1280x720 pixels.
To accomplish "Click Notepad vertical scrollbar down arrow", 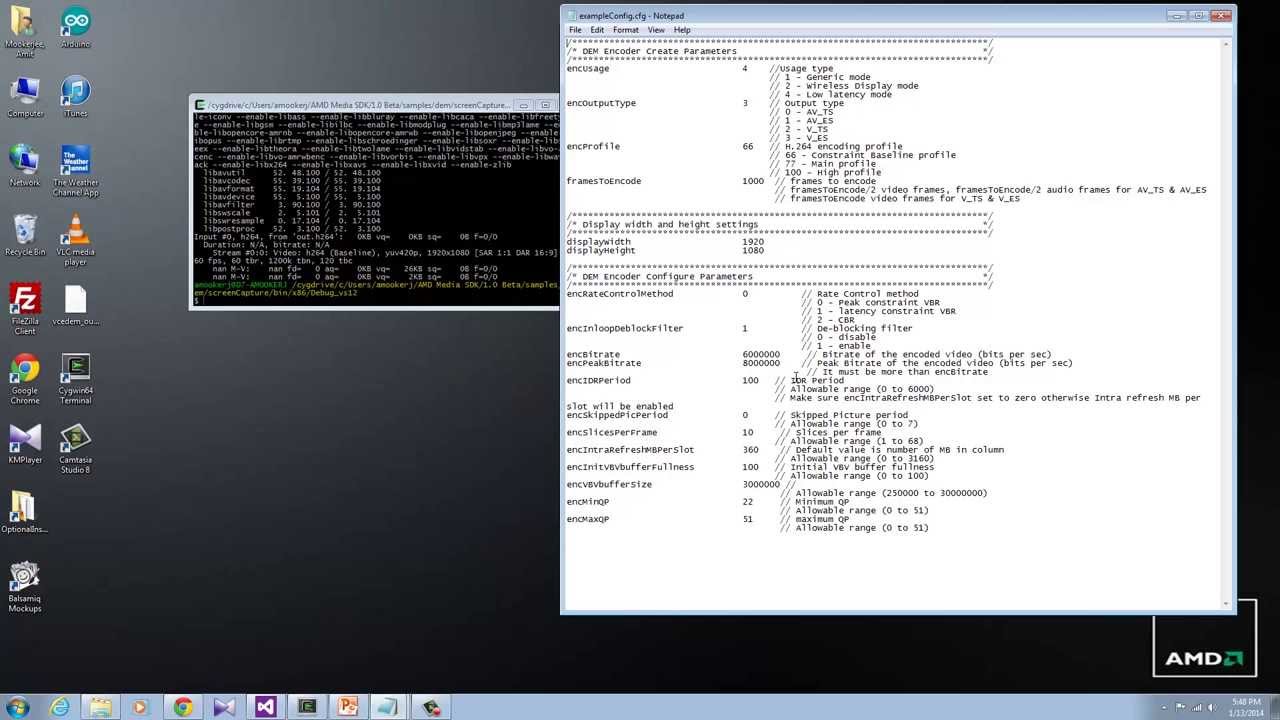I will [x=1226, y=603].
